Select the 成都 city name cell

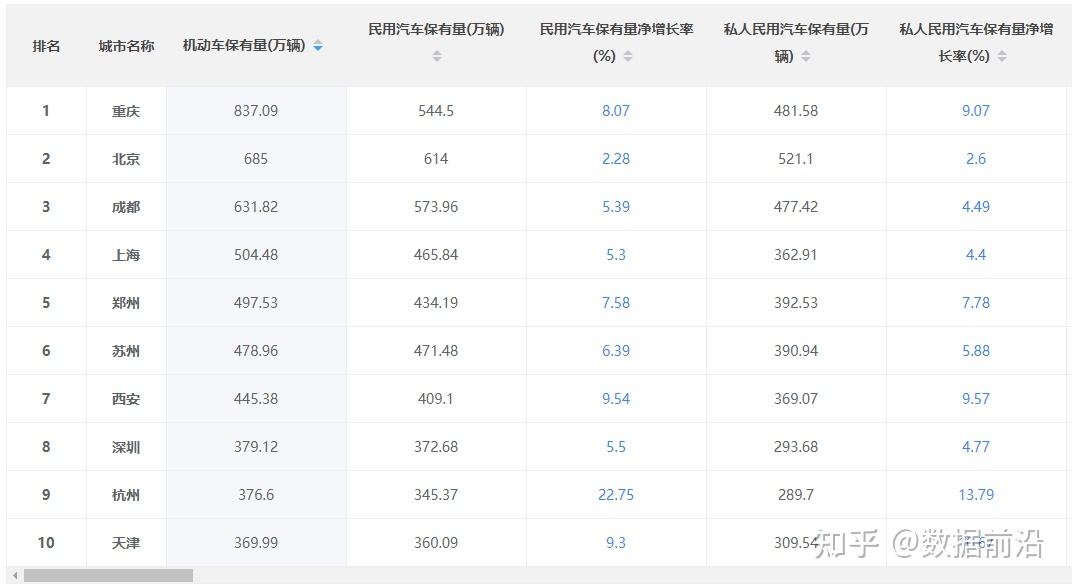click(x=126, y=207)
